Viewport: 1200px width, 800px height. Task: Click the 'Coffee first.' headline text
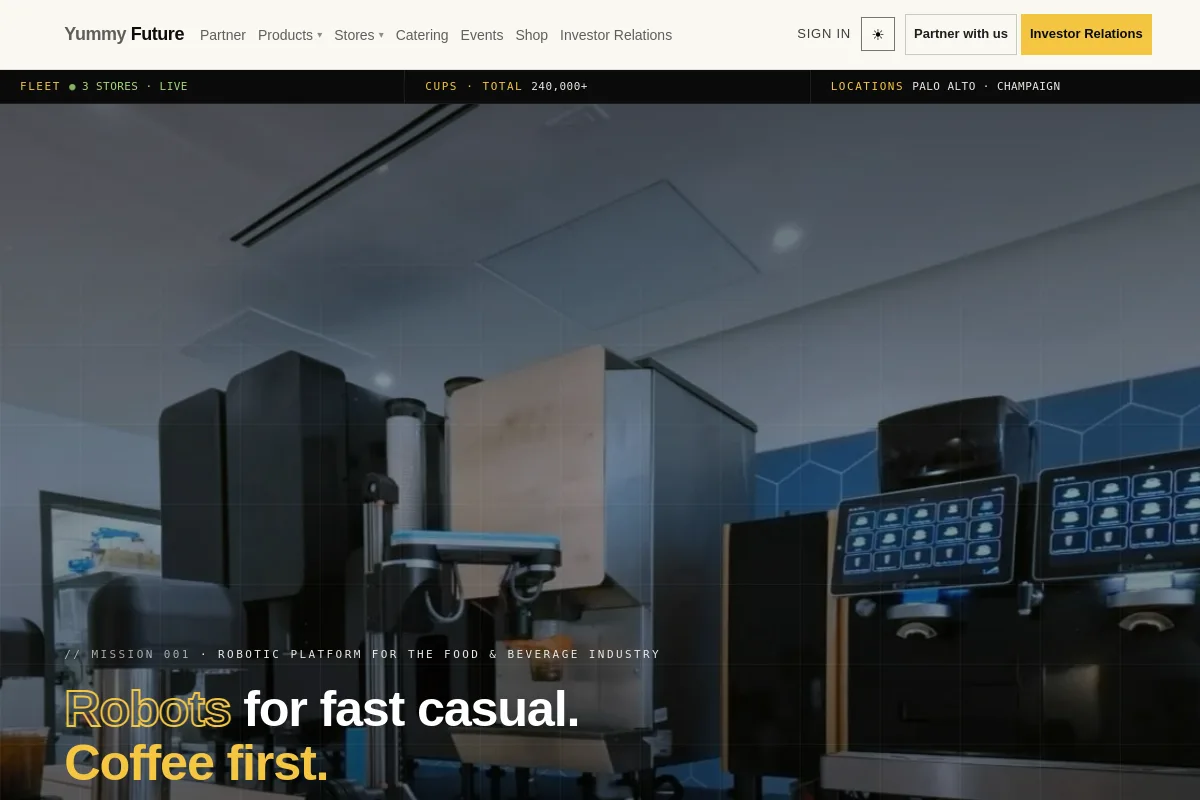(196, 763)
